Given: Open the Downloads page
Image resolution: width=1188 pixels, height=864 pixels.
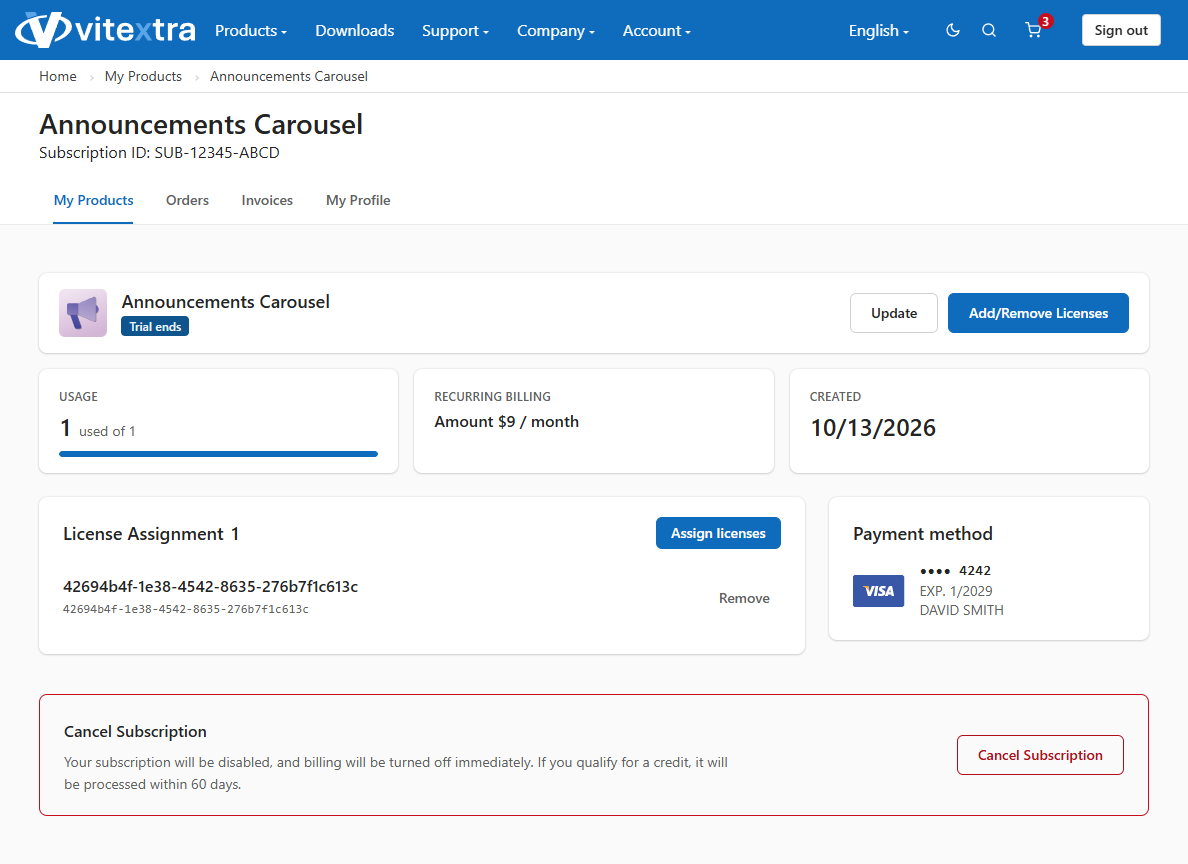Looking at the screenshot, I should [355, 31].
